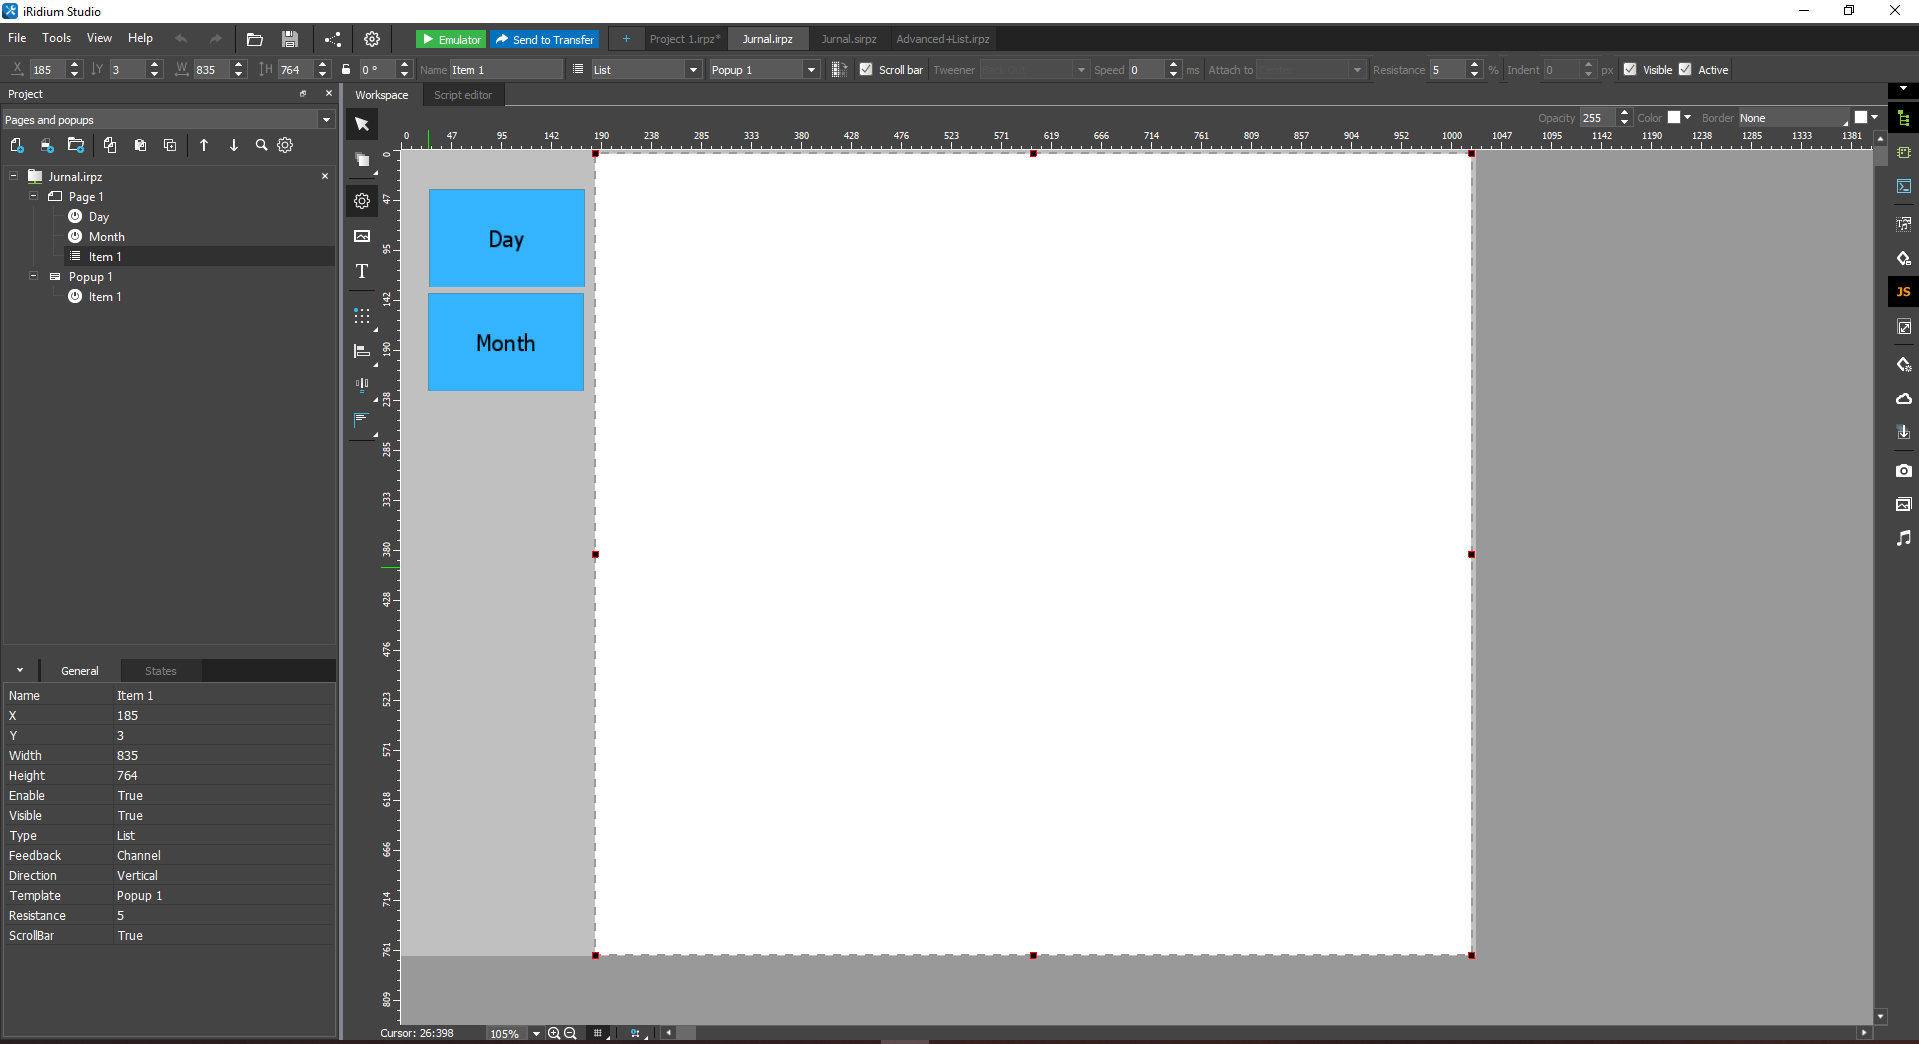Image resolution: width=1919 pixels, height=1044 pixels.
Task: Open the Tools menu
Action: click(x=56, y=38)
